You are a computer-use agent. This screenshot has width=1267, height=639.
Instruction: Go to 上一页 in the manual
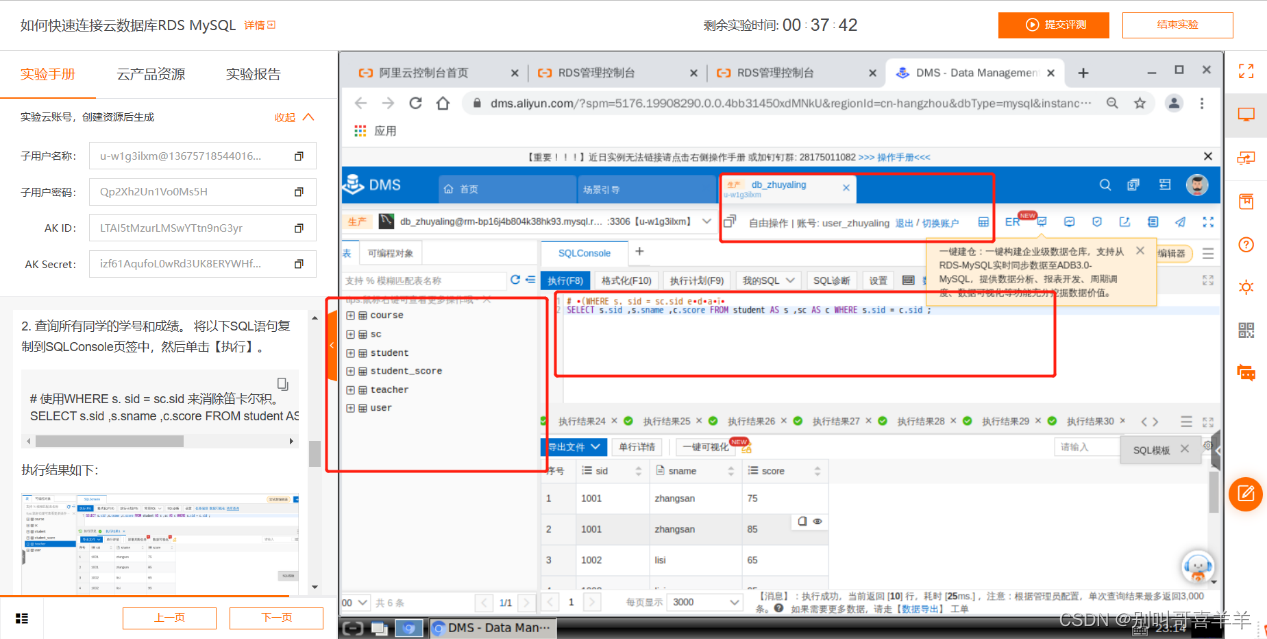(x=169, y=618)
